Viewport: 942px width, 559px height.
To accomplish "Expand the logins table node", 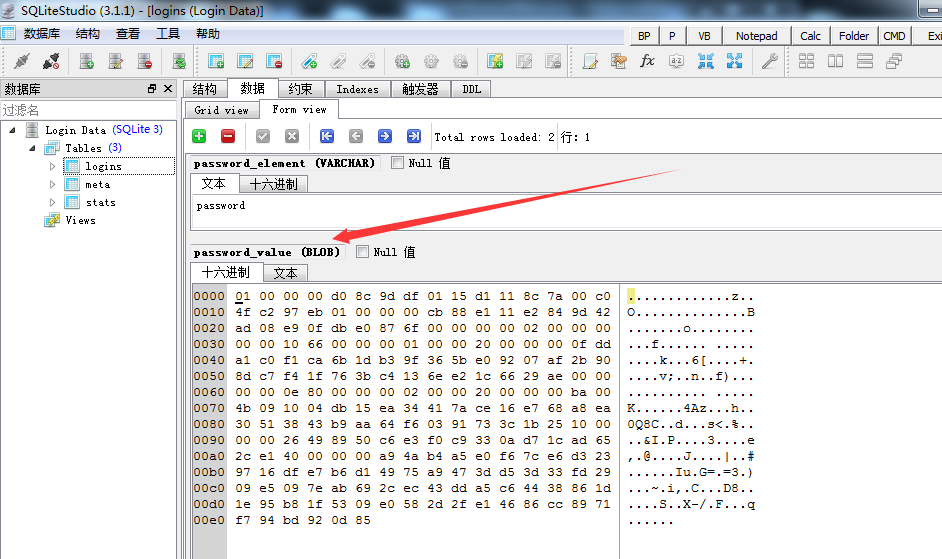I will pos(53,166).
